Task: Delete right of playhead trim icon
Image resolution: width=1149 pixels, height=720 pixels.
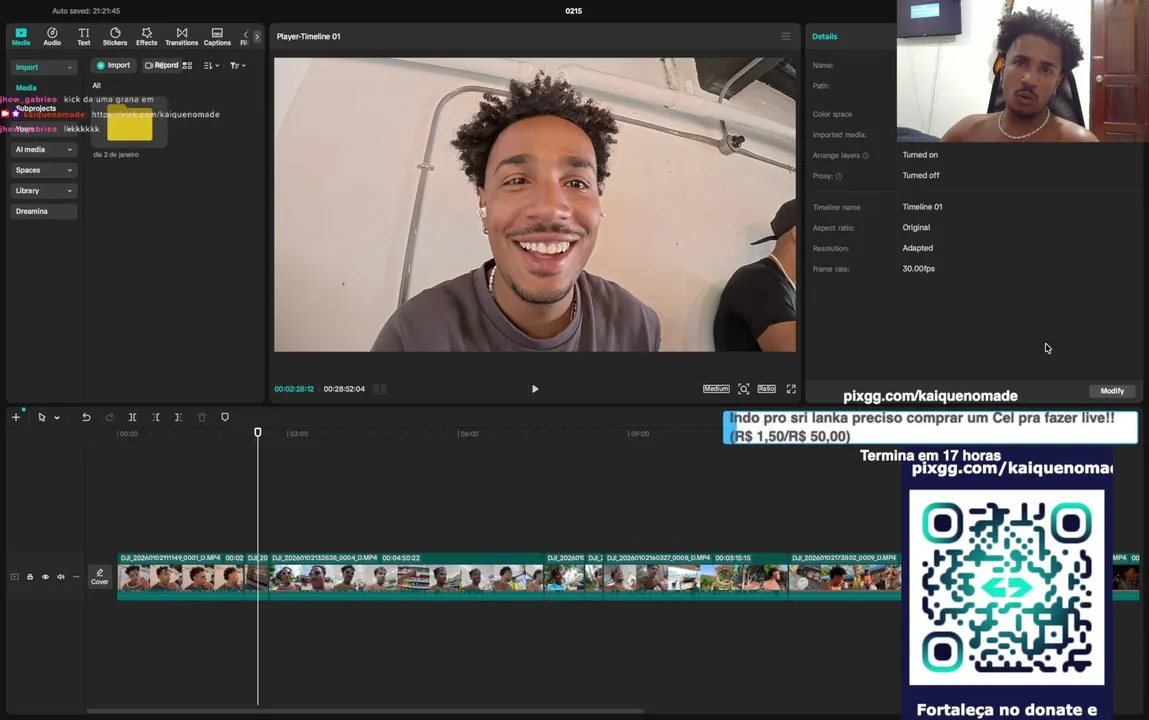Action: pos(178,417)
